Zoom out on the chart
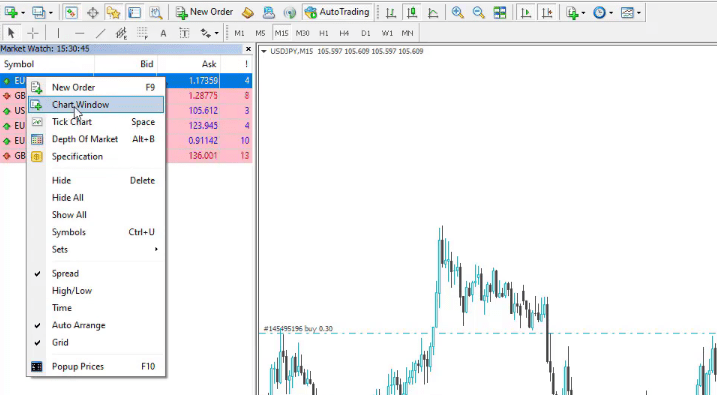The width and height of the screenshot is (717, 395). click(x=478, y=12)
